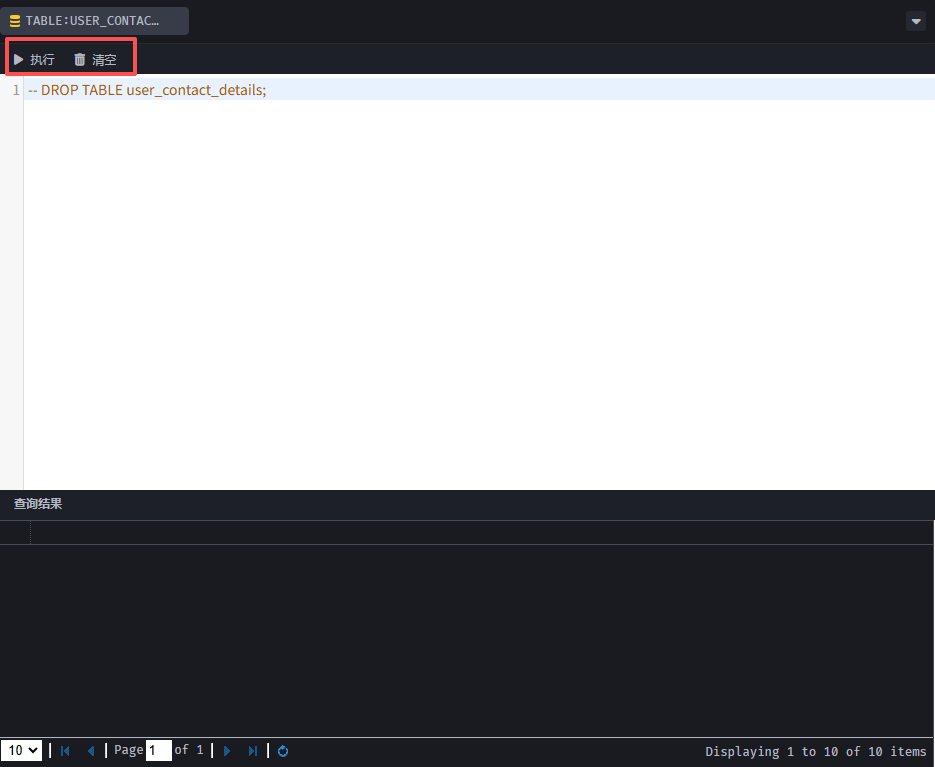Click line number 1 in the editor gutter
Viewport: 935px width, 767px height.
pos(15,90)
